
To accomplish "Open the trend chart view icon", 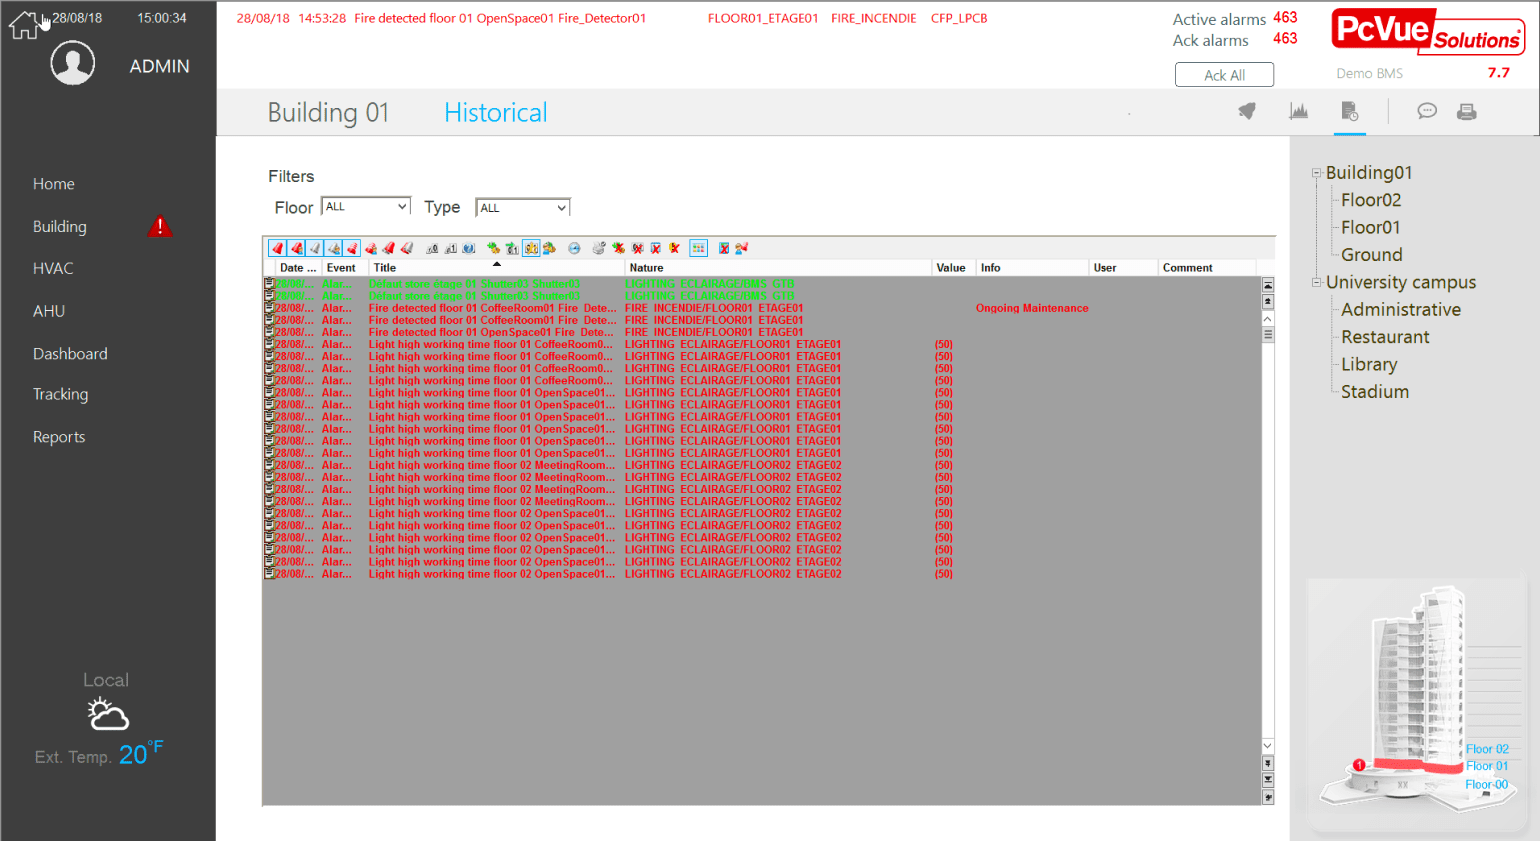I will click(x=1298, y=111).
